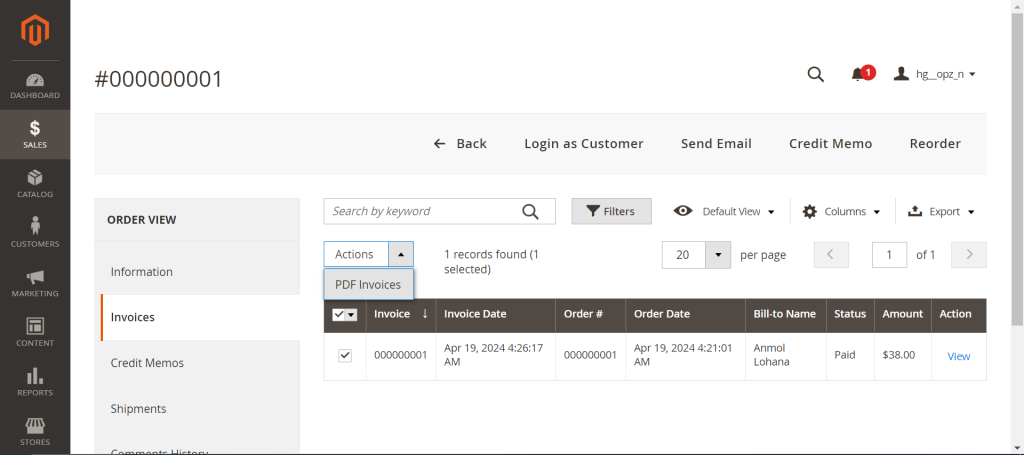Screen dimensions: 1024x455
Task: Click the user avatar icon
Action: tap(901, 74)
